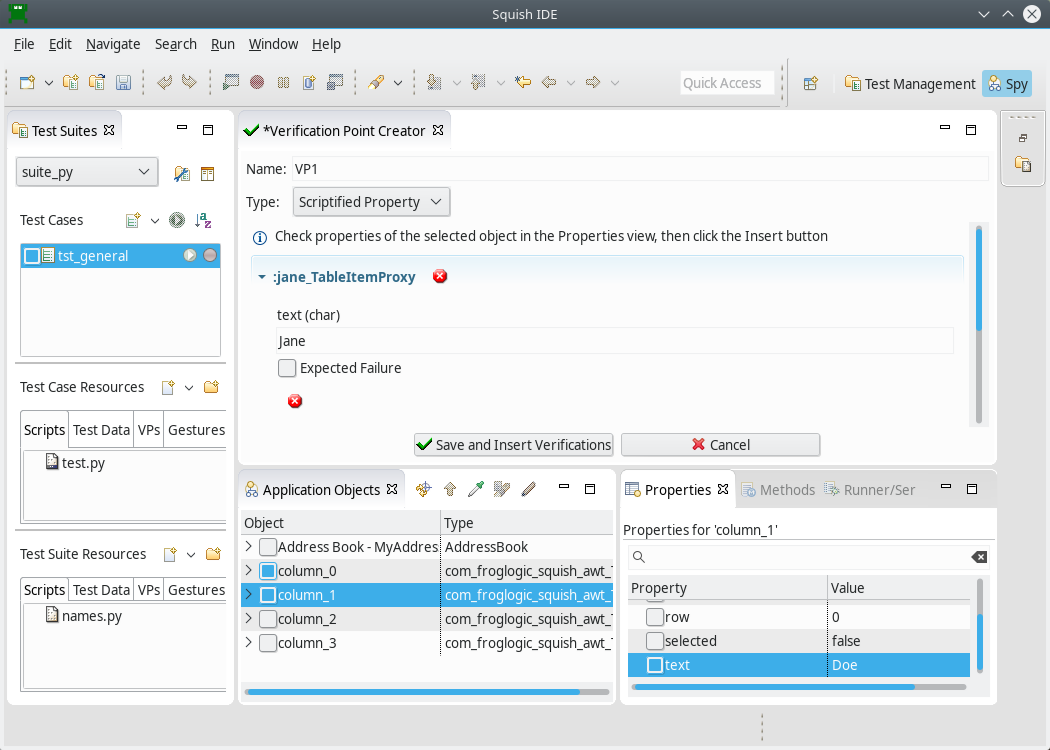Click the Save toolbar icon

pyautogui.click(x=123, y=82)
